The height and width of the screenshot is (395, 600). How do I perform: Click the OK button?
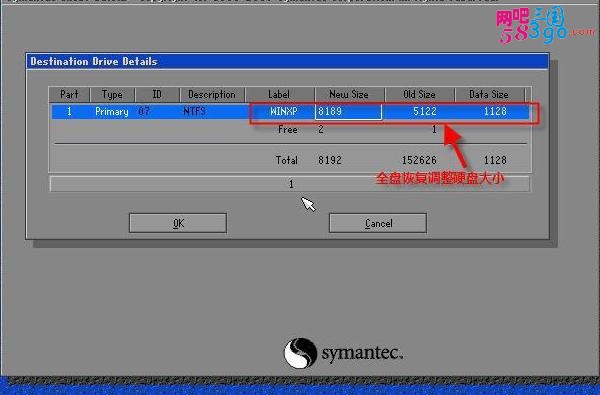(178, 223)
